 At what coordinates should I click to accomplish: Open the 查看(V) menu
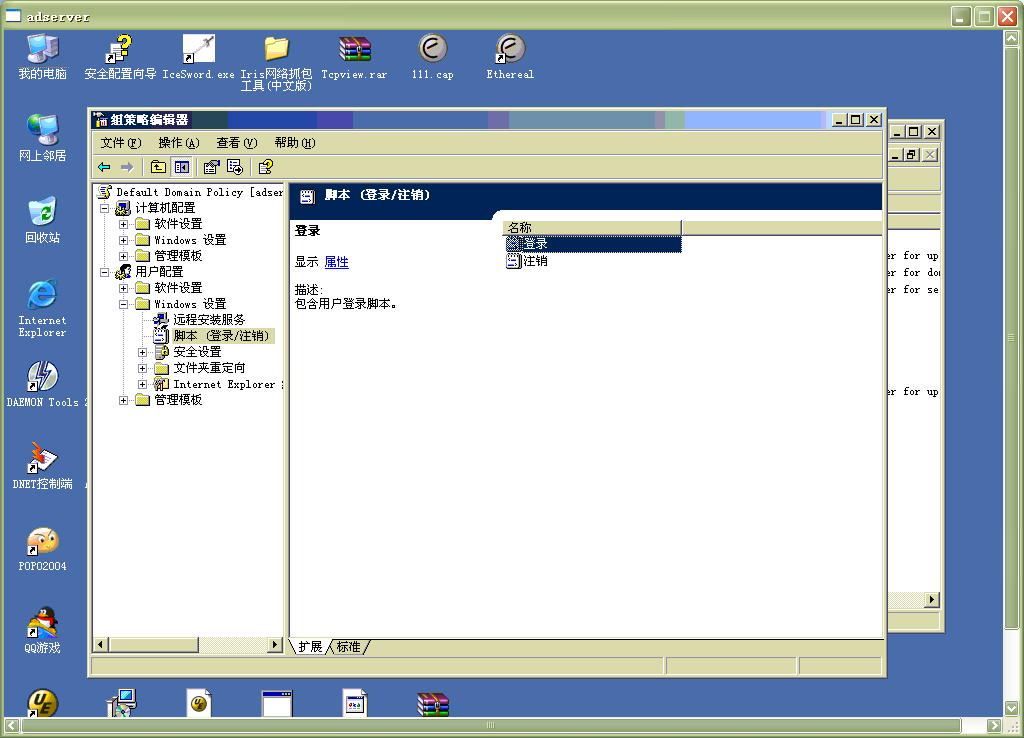(236, 143)
